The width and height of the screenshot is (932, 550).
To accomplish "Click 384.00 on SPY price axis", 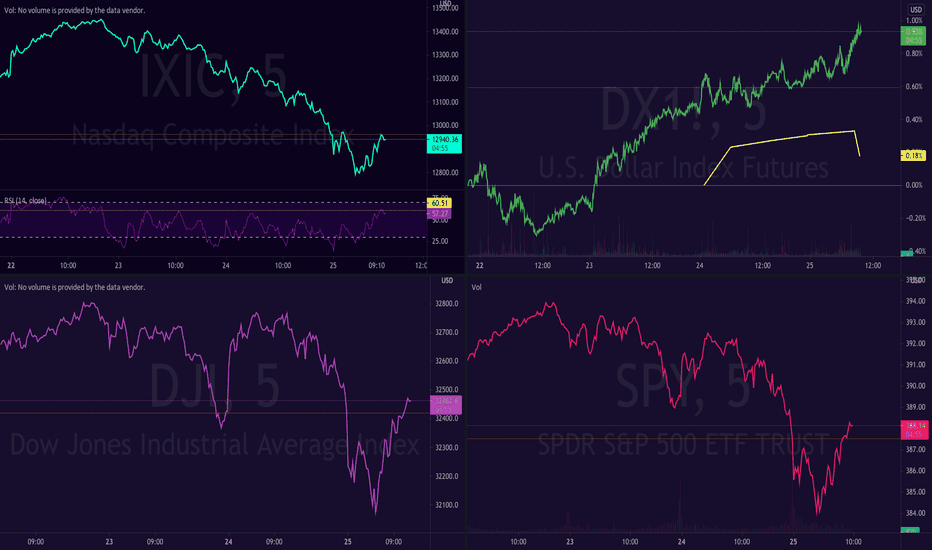I will coord(915,513).
